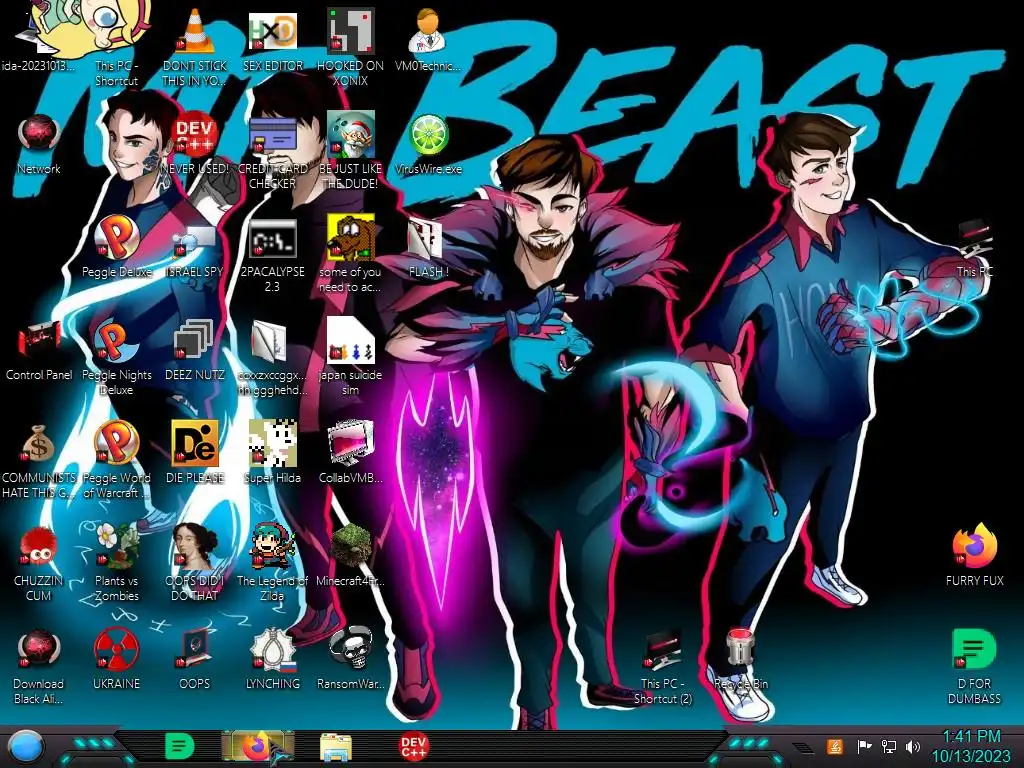Open Action Center flag tray icon
The height and width of the screenshot is (768, 1024).
click(x=863, y=746)
